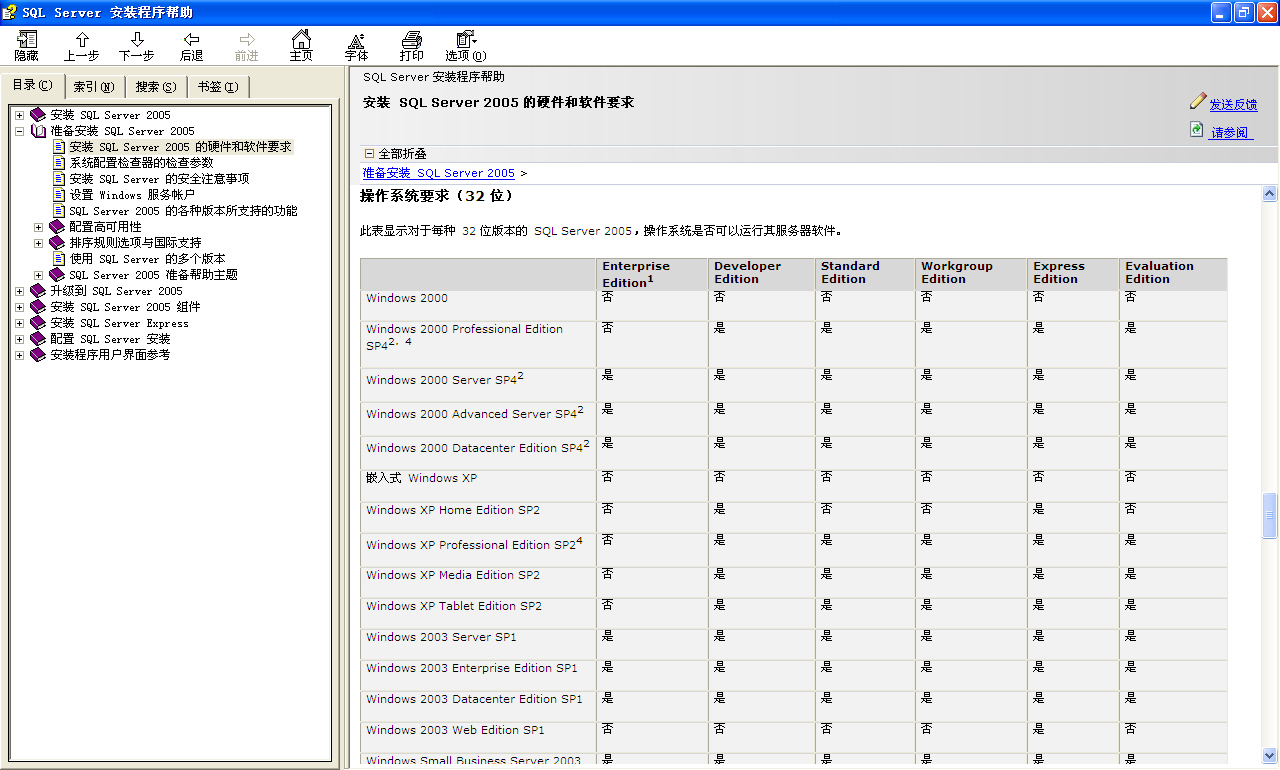Viewport: 1280px width, 770px height.
Task: Click the 请参阅 document icon
Action: tap(1197, 129)
